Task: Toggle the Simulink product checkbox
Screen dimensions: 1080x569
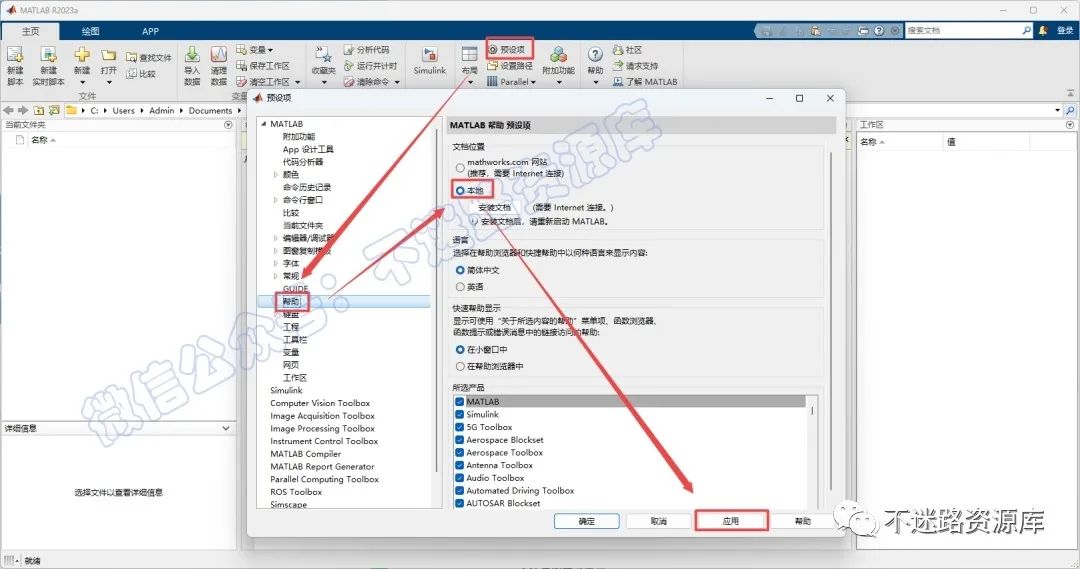Action: point(459,415)
